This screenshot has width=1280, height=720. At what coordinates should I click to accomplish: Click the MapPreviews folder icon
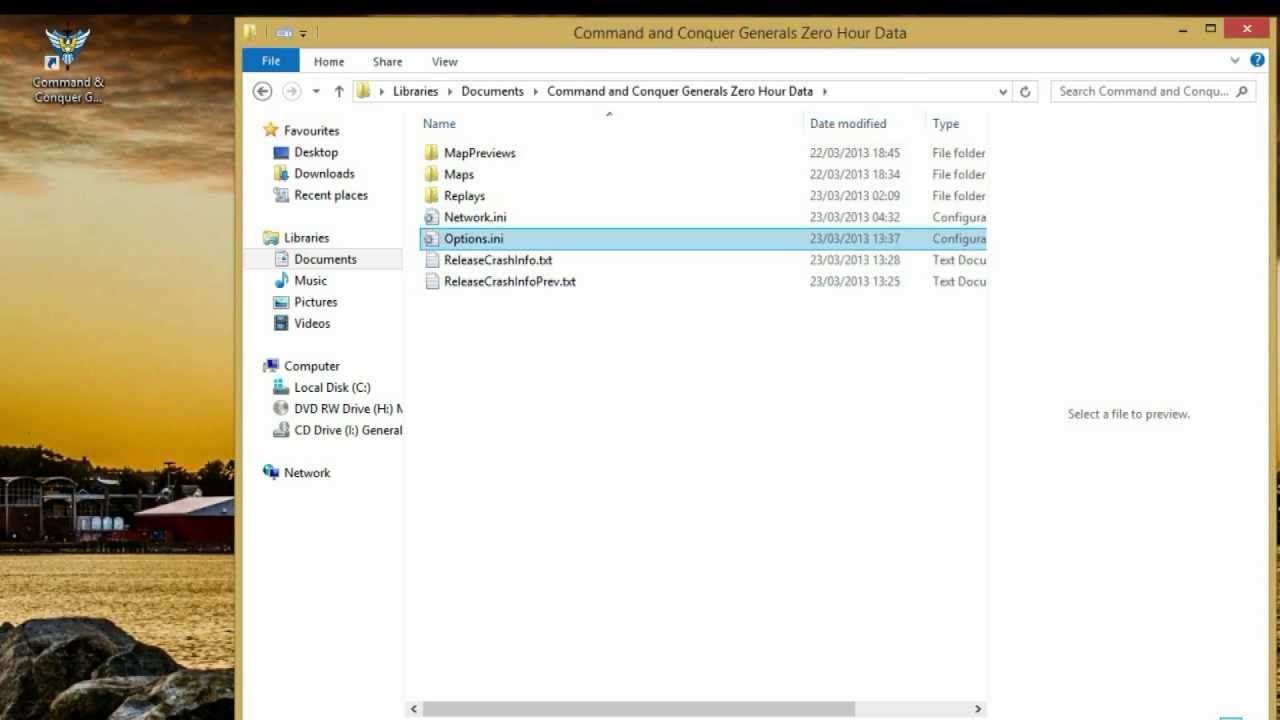(x=431, y=153)
